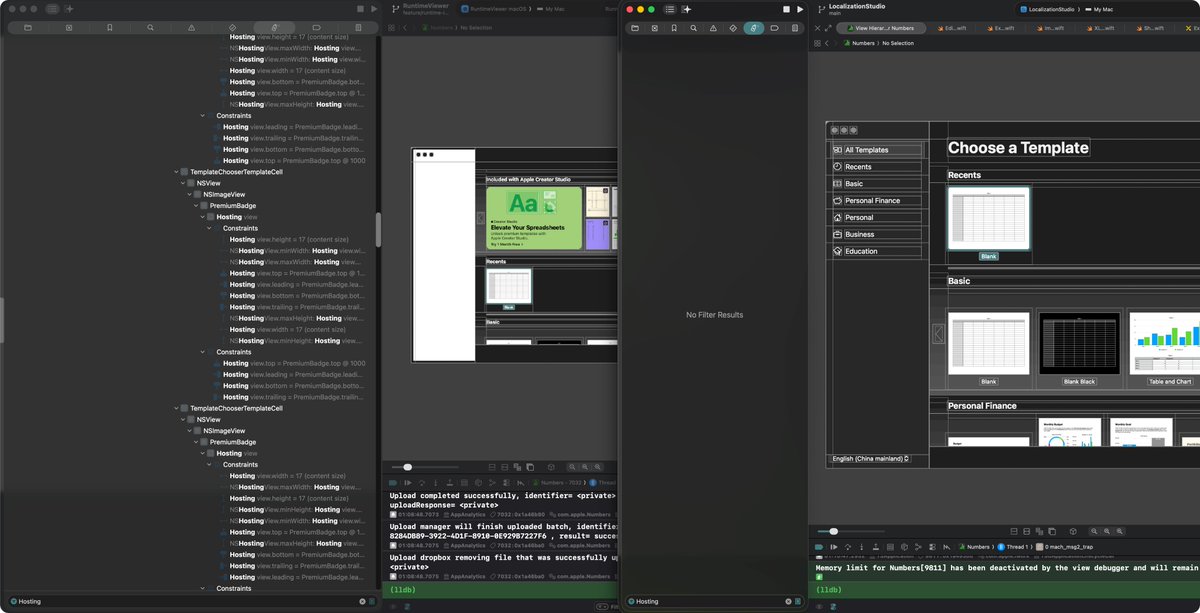The image size is (1200, 613).
Task: Toggle navigator sidebar in LocalizationStudio window
Action: coord(670,9)
